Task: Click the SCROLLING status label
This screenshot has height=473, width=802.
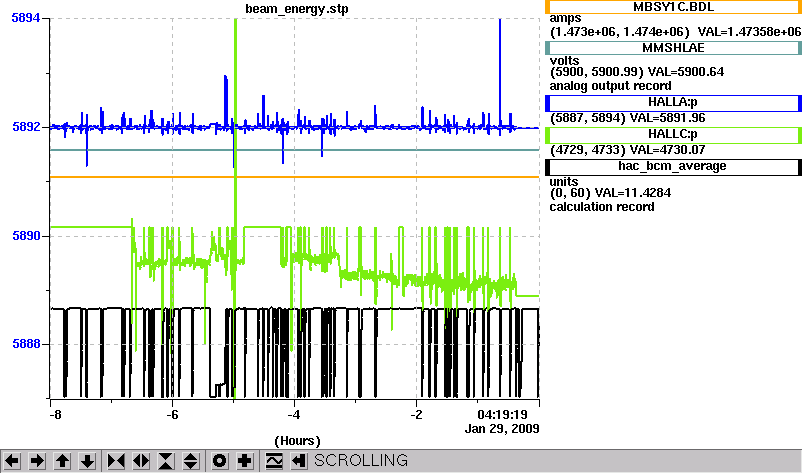Action: tap(361, 461)
